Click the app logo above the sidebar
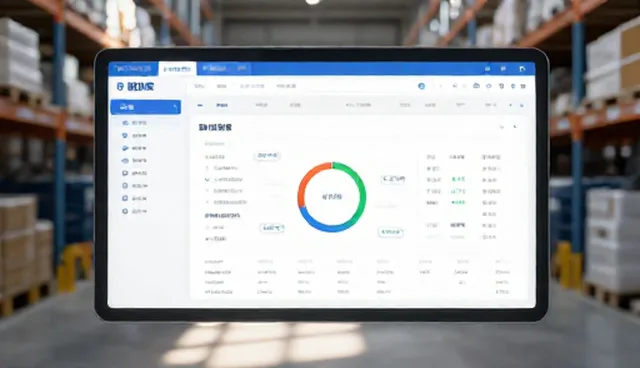Image resolution: width=640 pixels, height=368 pixels. [135, 86]
